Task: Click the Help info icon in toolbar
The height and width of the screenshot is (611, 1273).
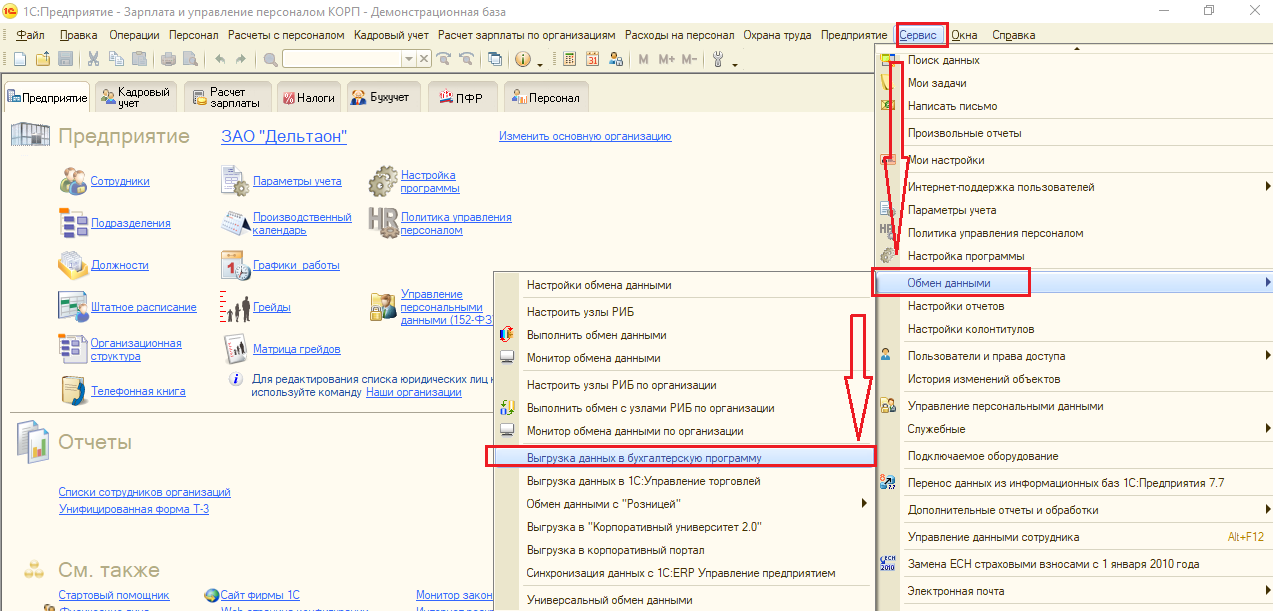Action: click(x=523, y=59)
